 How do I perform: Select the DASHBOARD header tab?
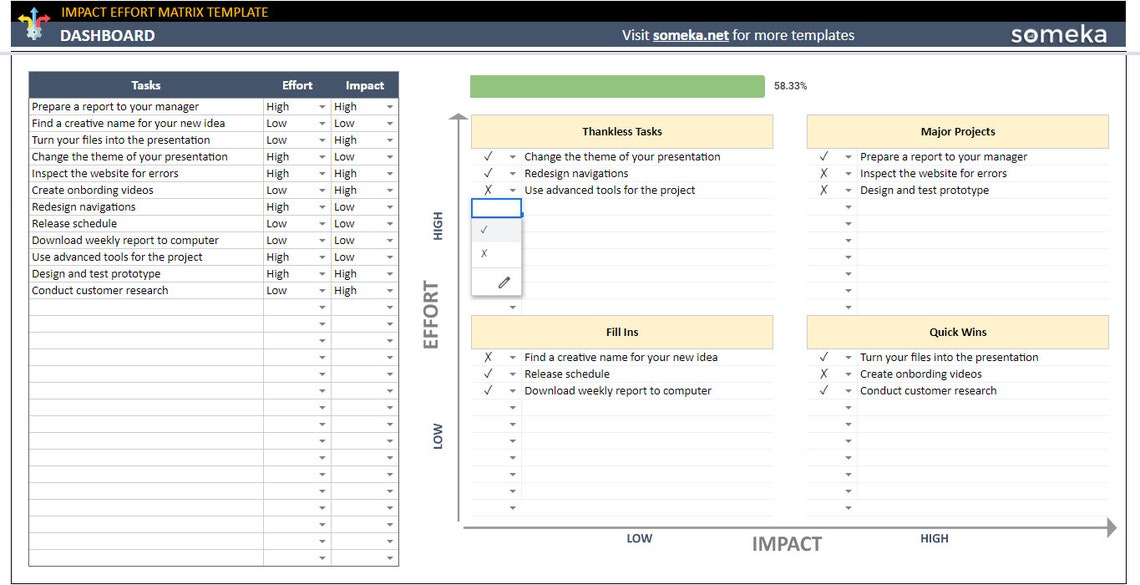click(x=108, y=35)
